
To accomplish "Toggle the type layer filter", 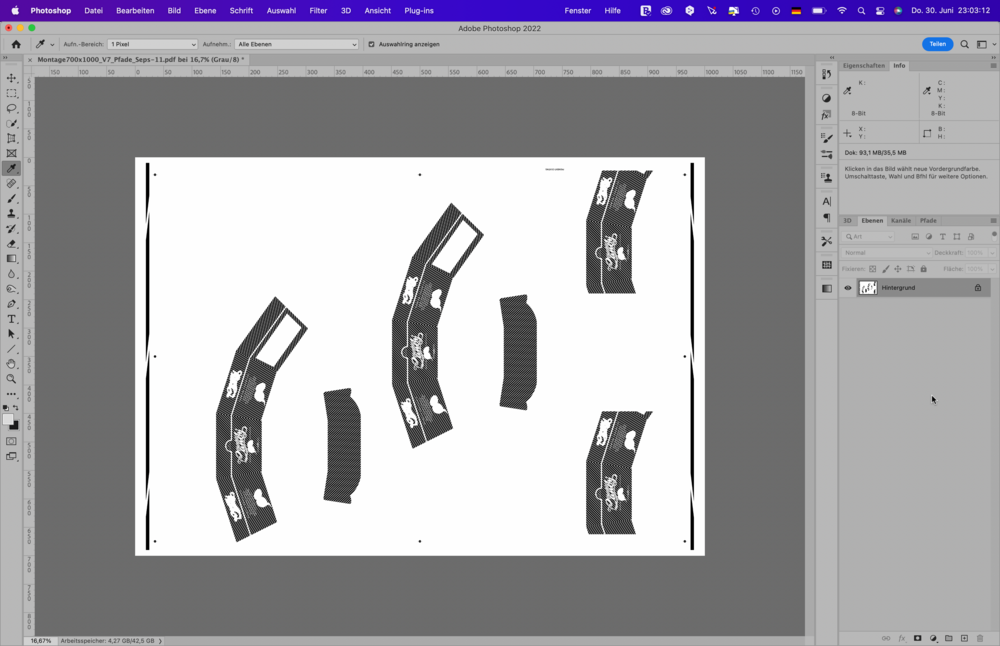I will click(x=943, y=237).
